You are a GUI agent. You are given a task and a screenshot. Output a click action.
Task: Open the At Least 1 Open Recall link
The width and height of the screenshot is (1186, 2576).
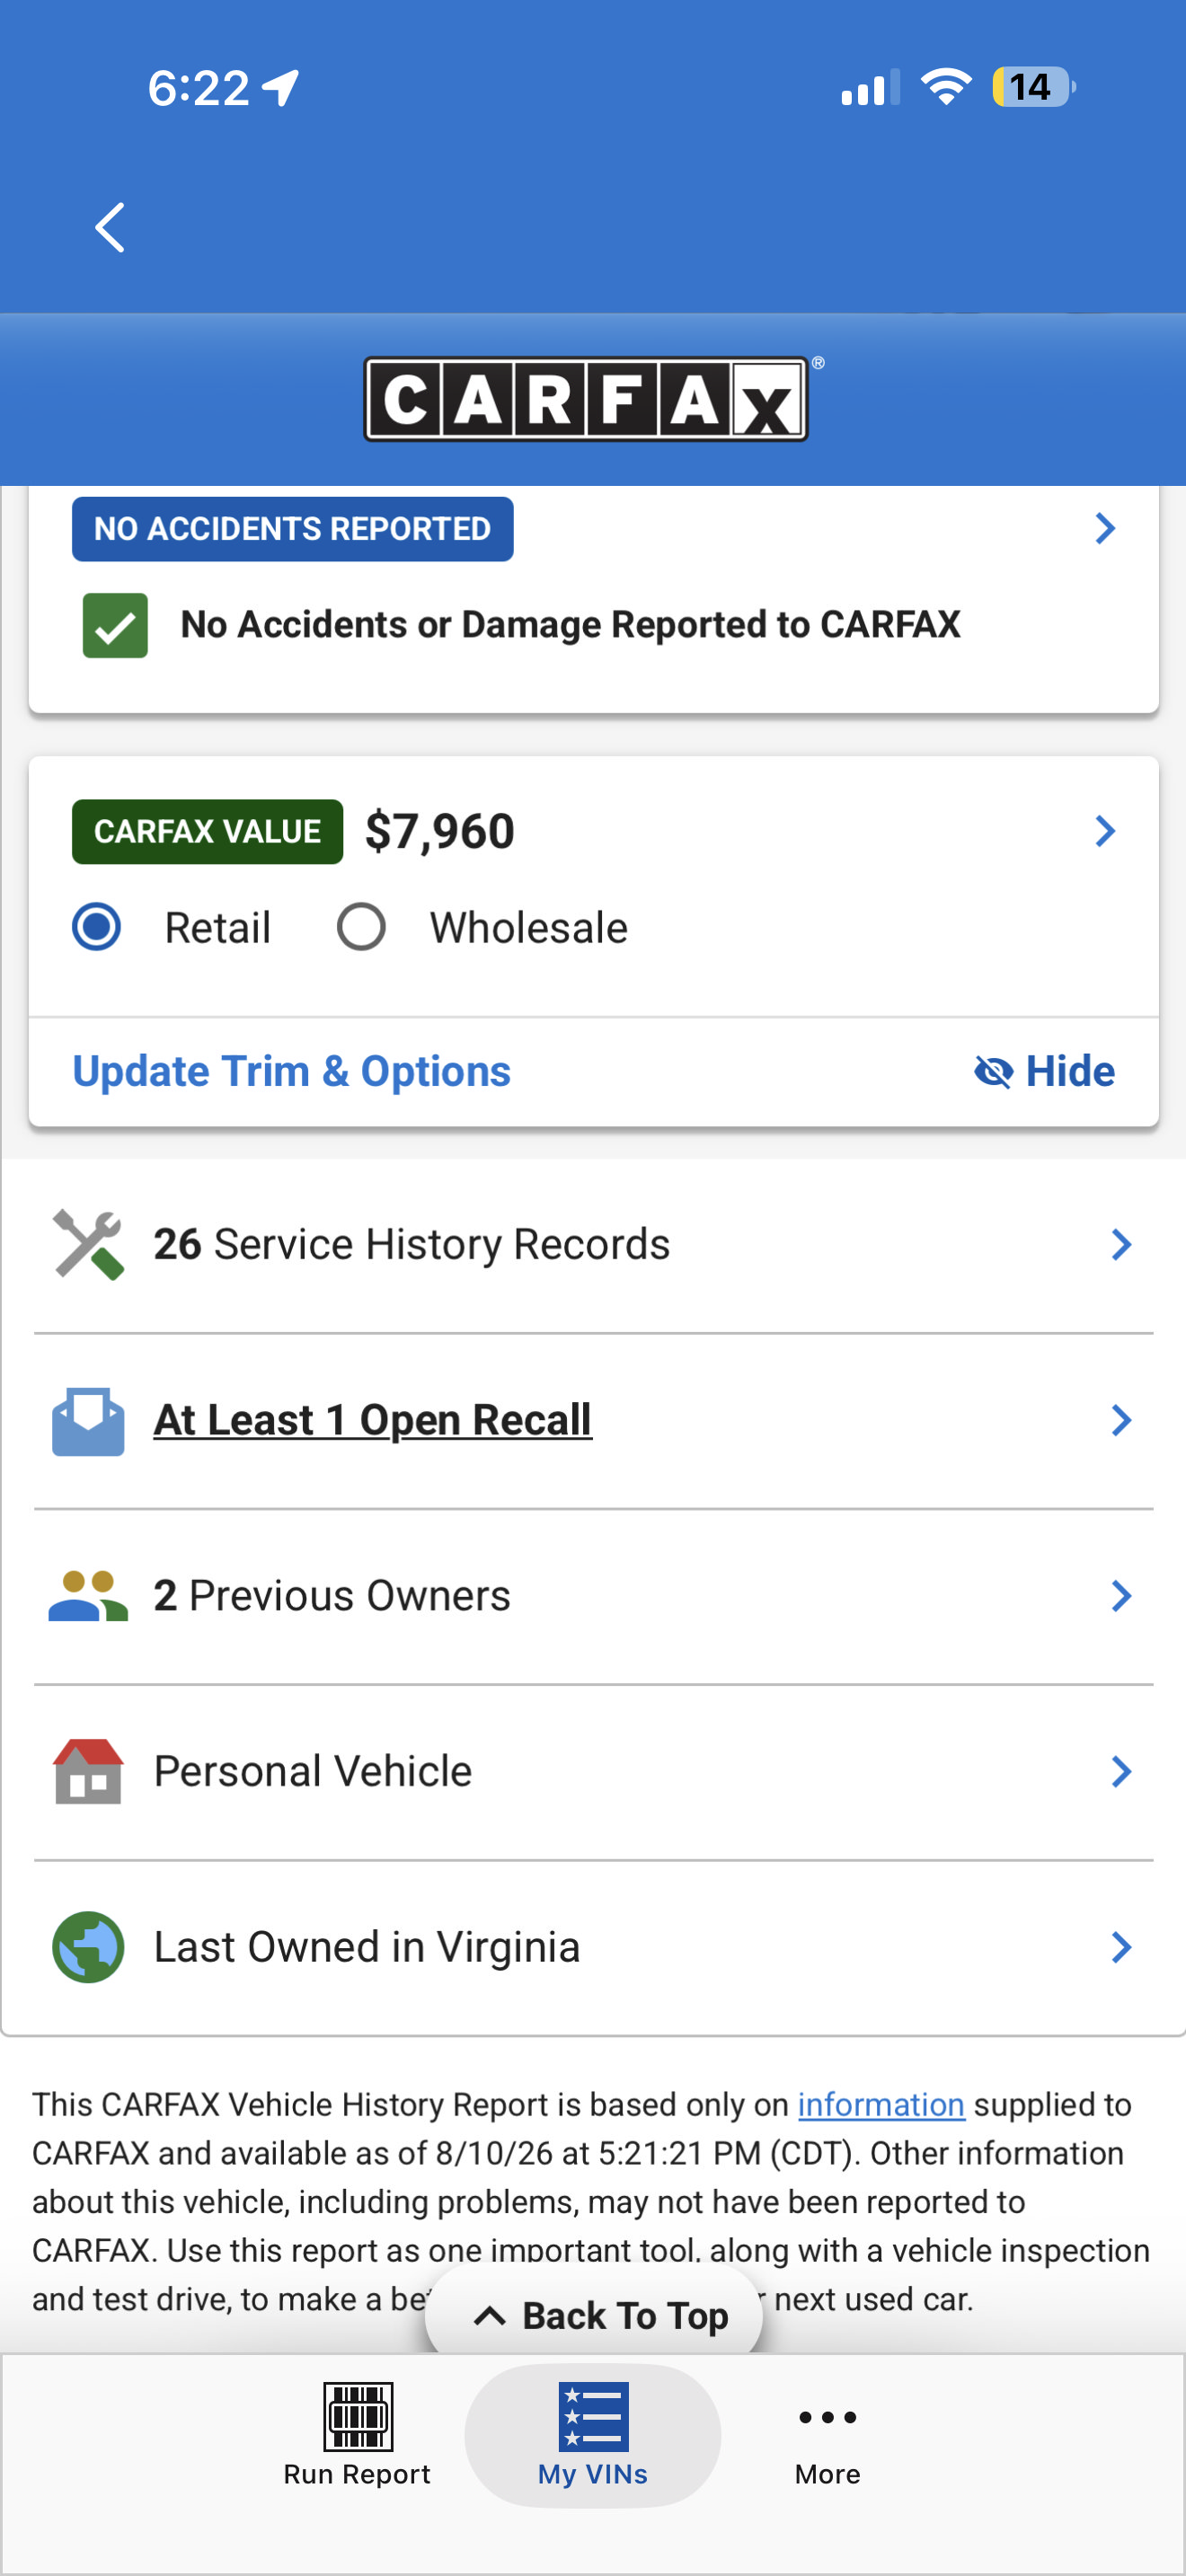tap(373, 1421)
